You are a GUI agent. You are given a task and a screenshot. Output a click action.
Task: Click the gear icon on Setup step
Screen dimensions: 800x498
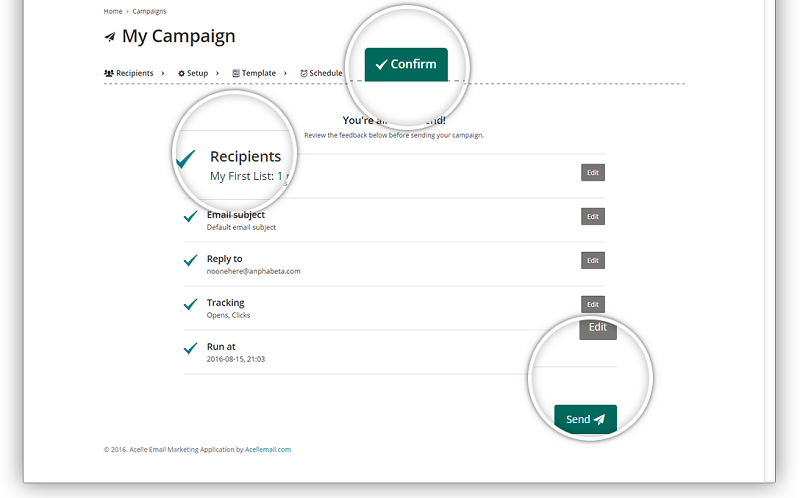[181, 73]
